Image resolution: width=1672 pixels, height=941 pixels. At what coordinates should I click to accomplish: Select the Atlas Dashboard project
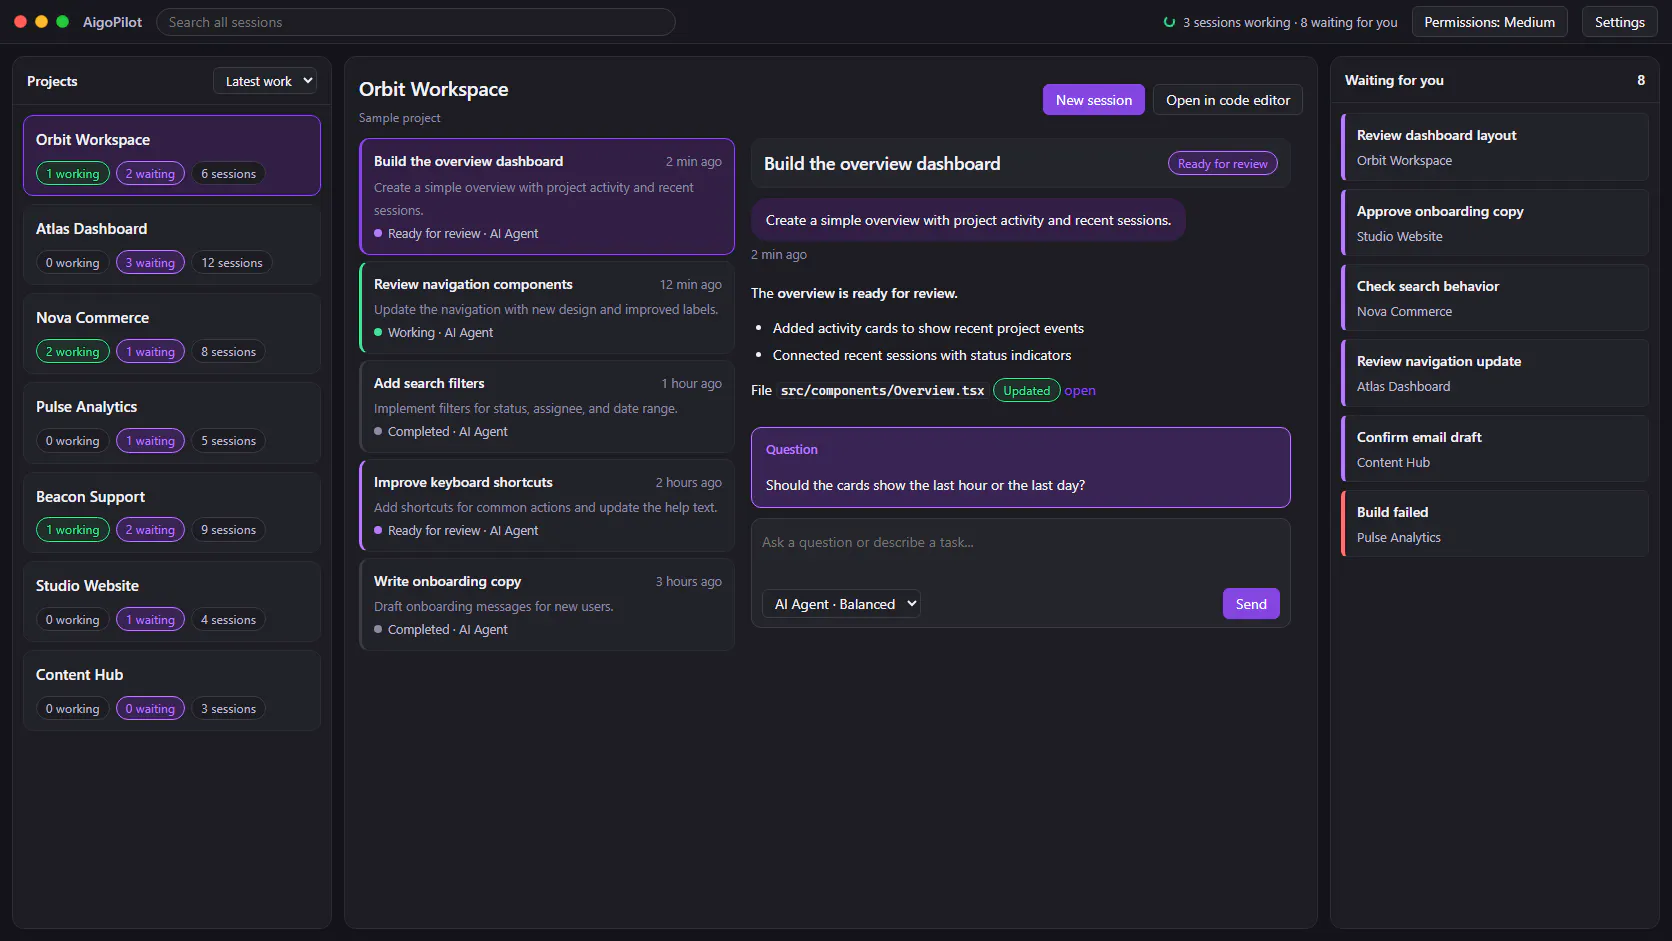pyautogui.click(x=172, y=245)
